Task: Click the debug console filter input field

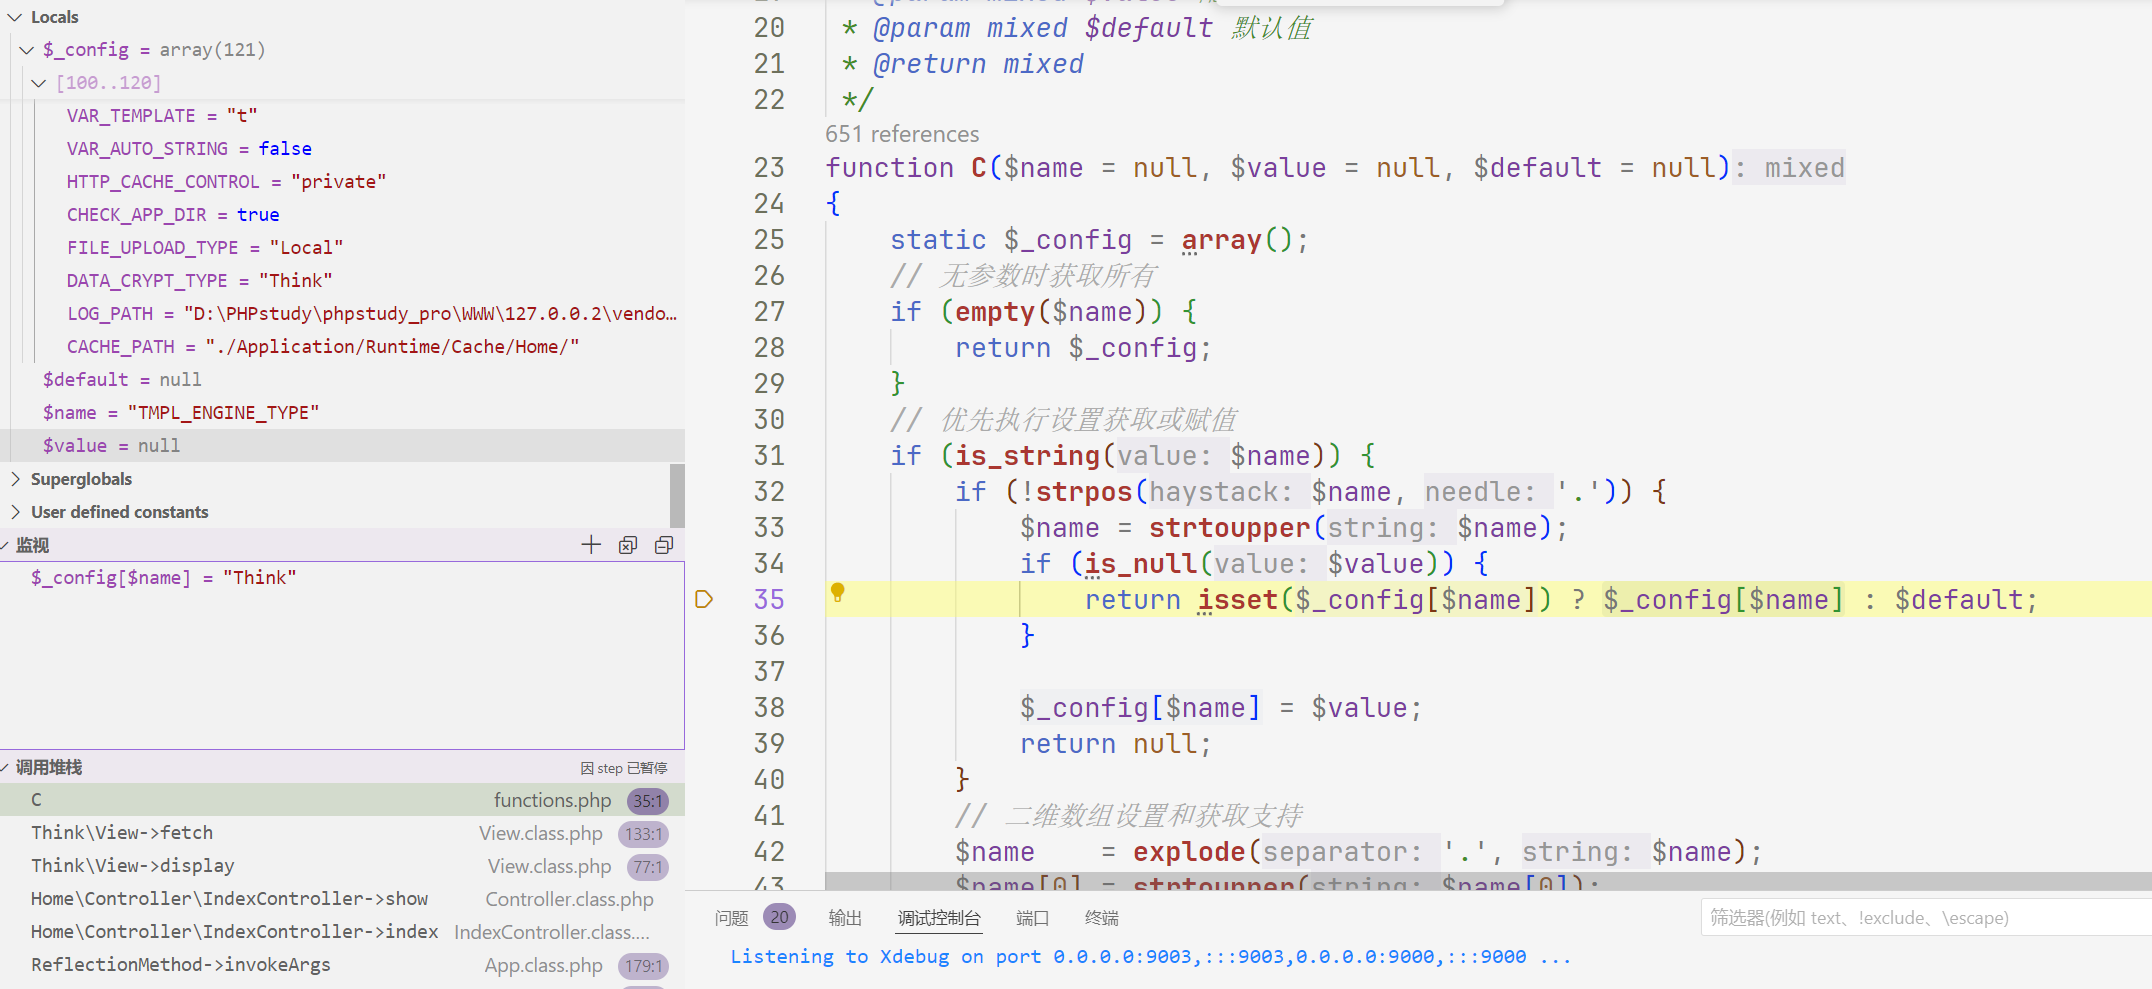Action: pos(1920,918)
